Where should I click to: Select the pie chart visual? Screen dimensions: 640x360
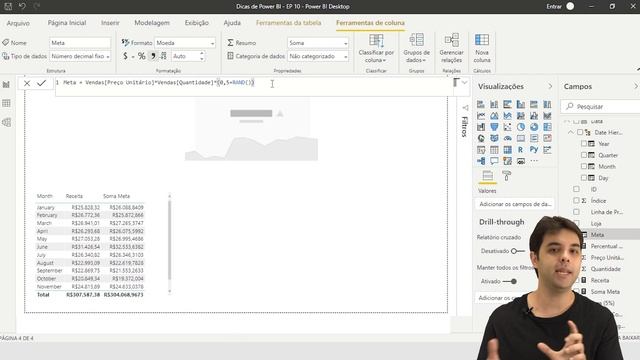tap(521, 127)
